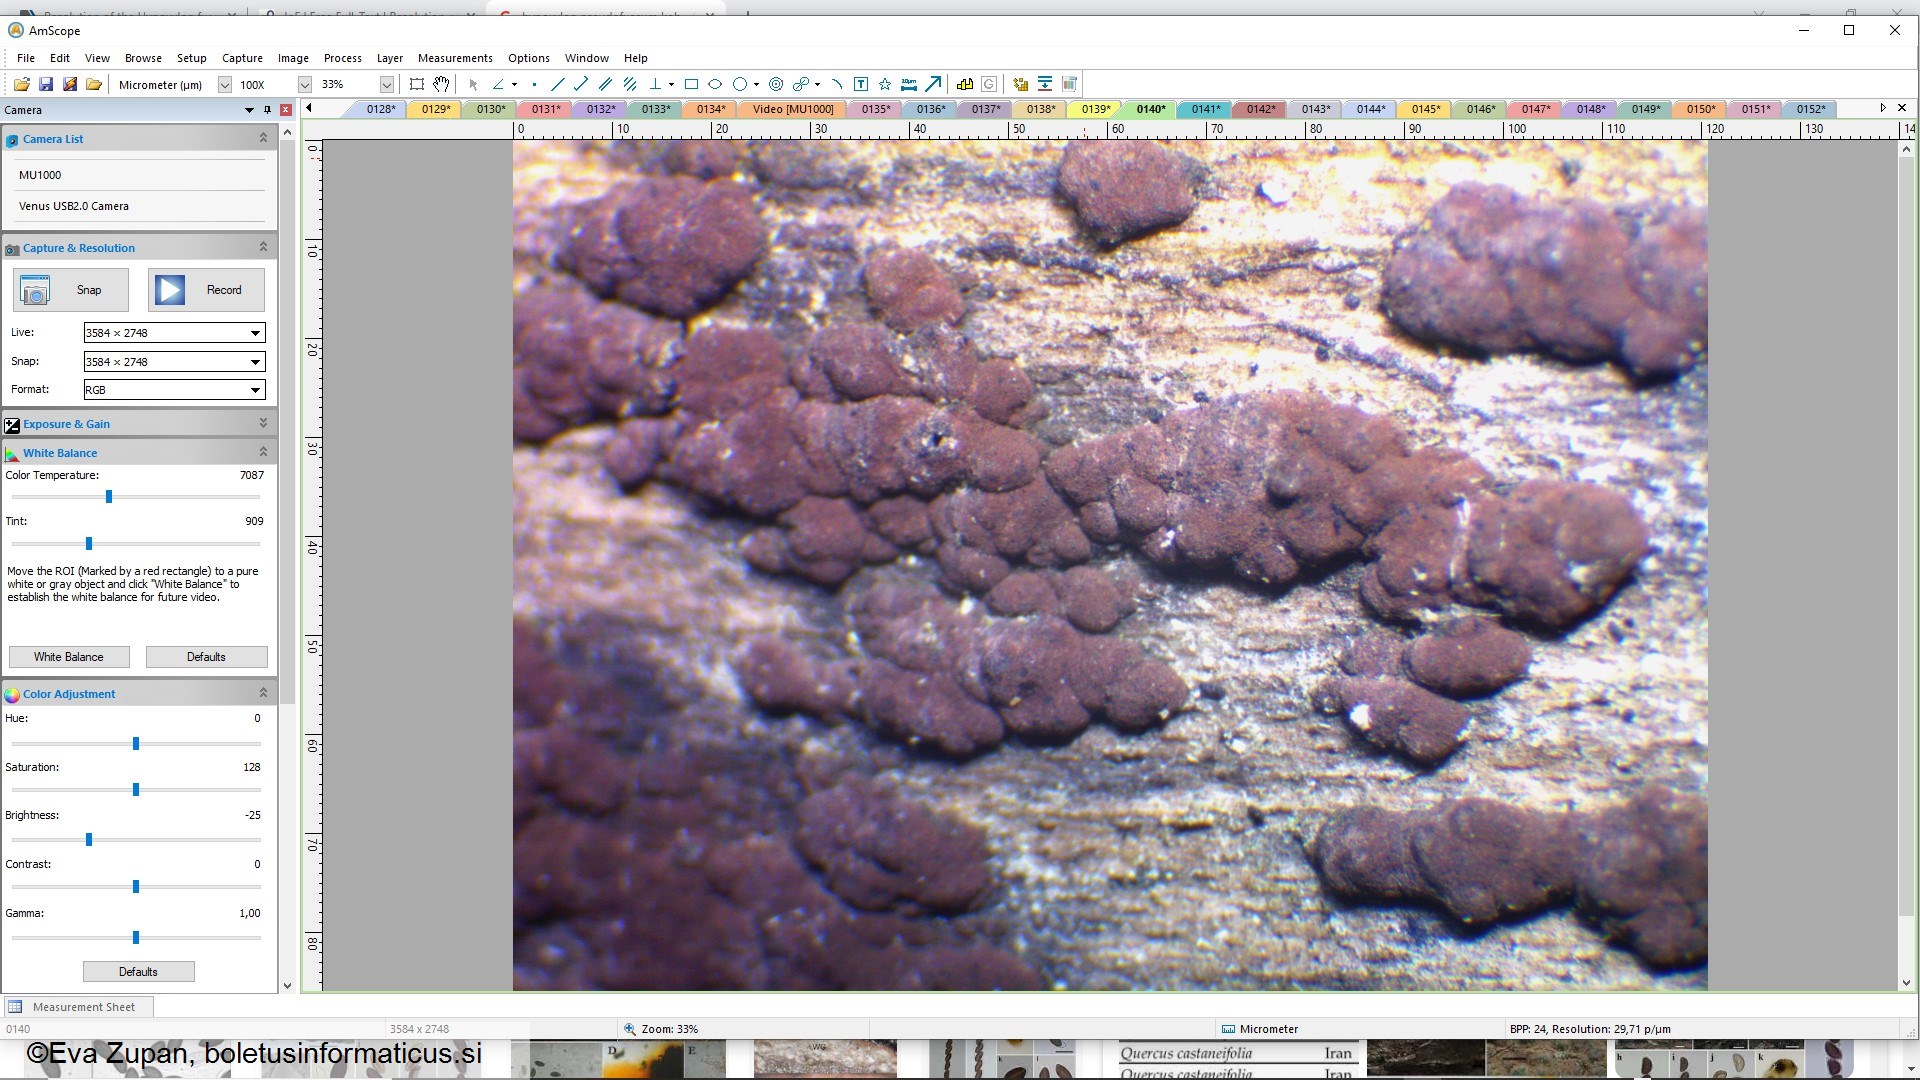Screen dimensions: 1920x1080
Task: Pin the Camera panel
Action: 267,110
